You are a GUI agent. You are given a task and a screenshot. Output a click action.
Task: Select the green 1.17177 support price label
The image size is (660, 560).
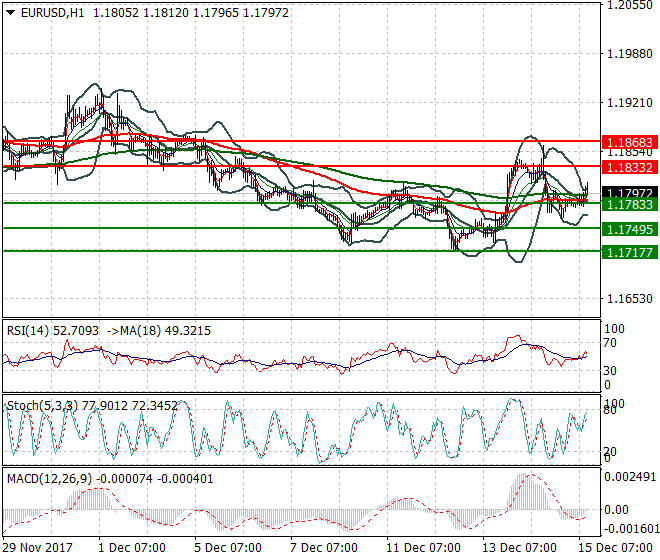point(630,253)
